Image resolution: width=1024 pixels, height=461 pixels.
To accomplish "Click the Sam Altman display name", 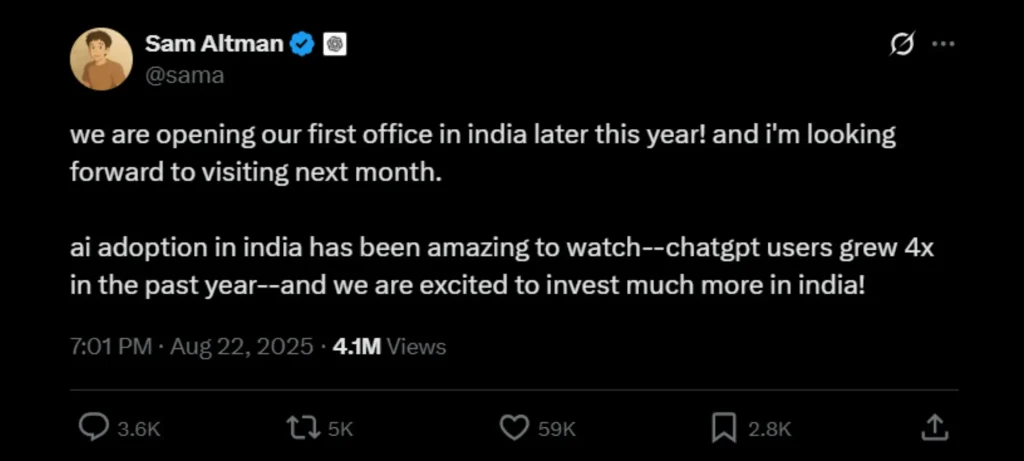I will coord(214,44).
